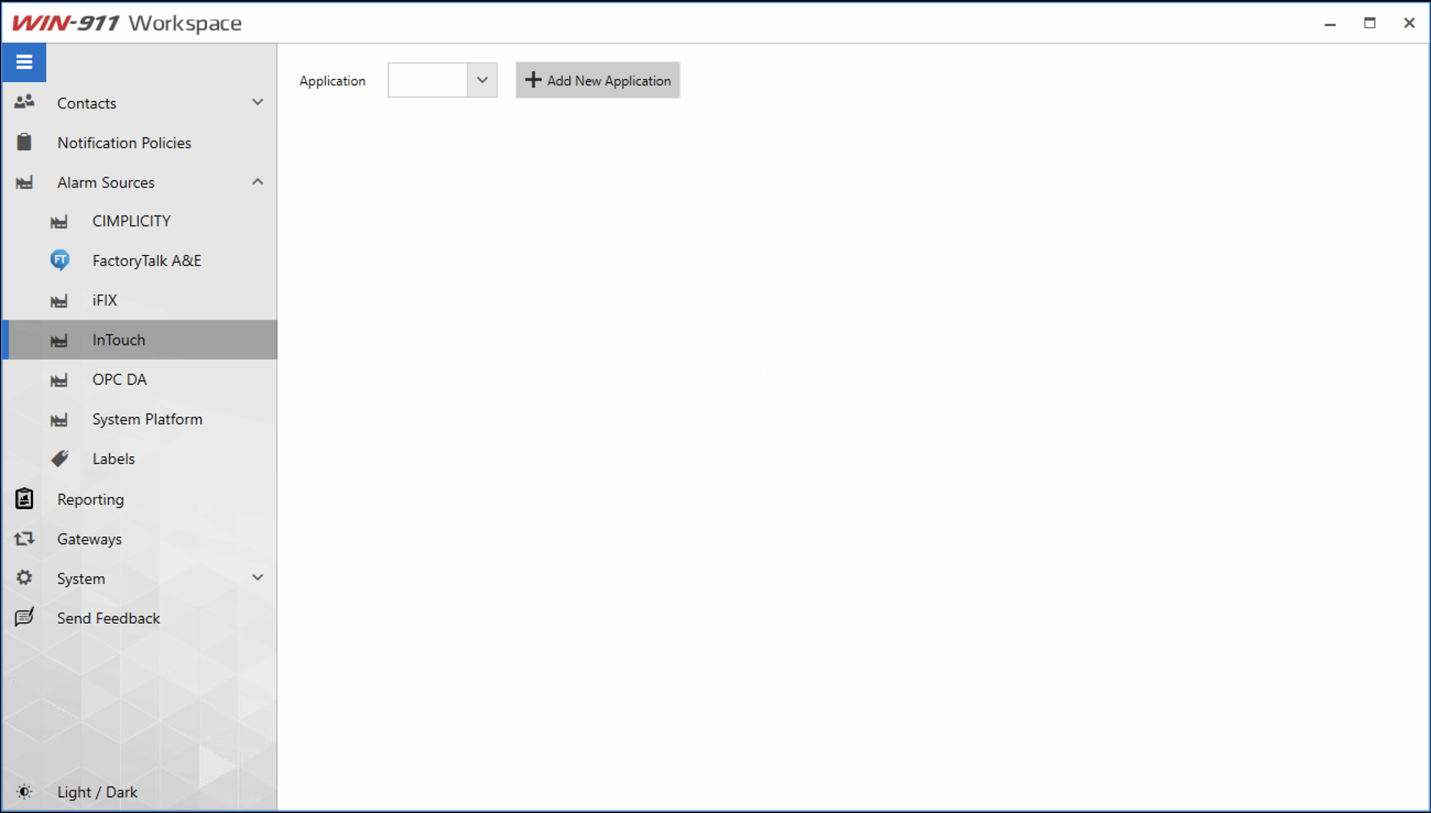This screenshot has height=813, width=1431.
Task: Select System Platform alarm source
Action: tap(140, 419)
